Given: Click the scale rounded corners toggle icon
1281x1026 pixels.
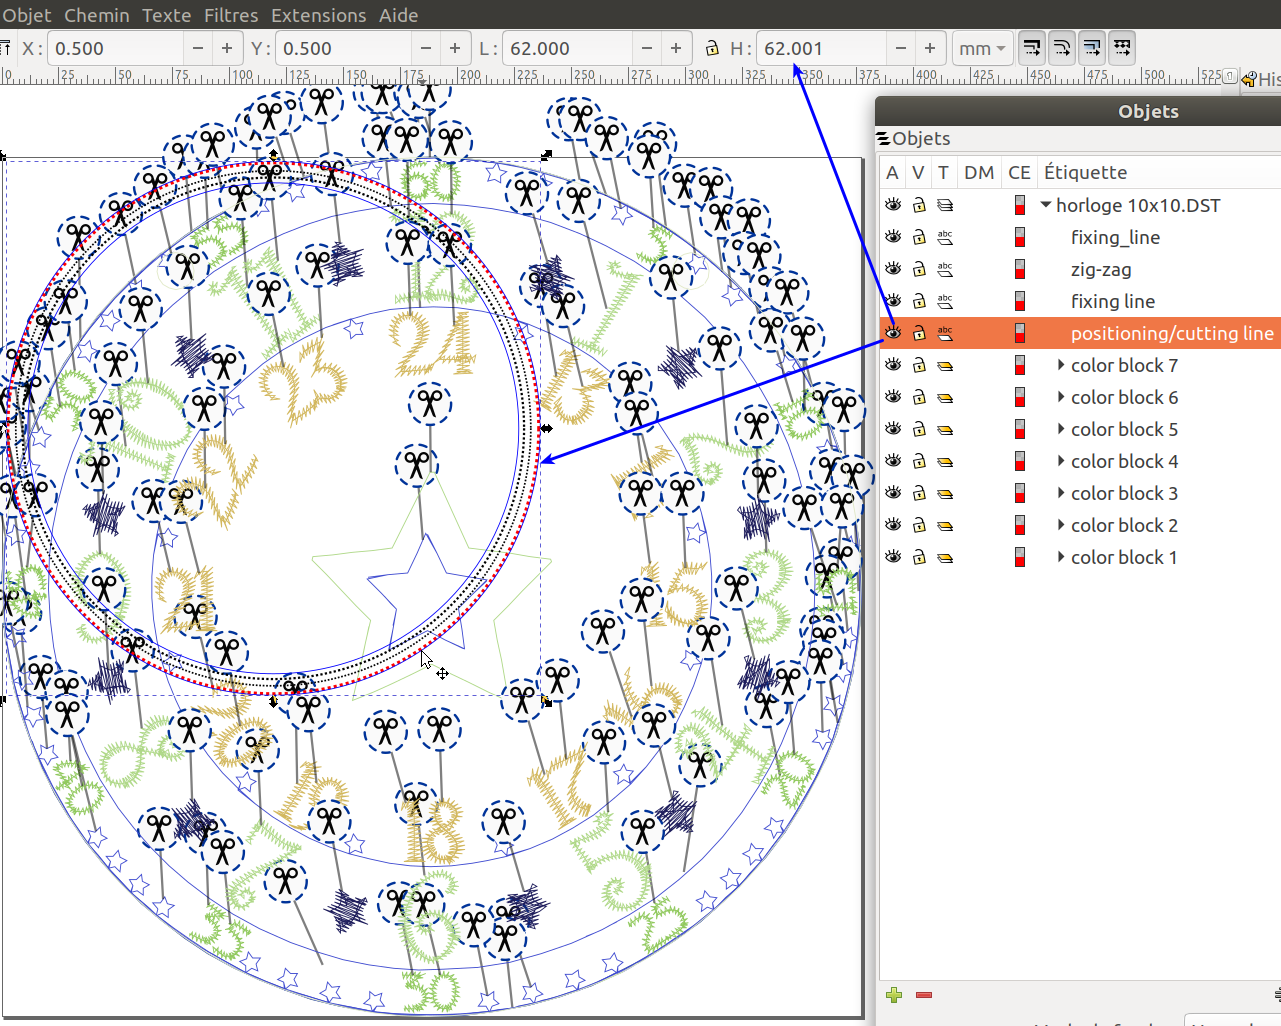Looking at the screenshot, I should (1062, 48).
